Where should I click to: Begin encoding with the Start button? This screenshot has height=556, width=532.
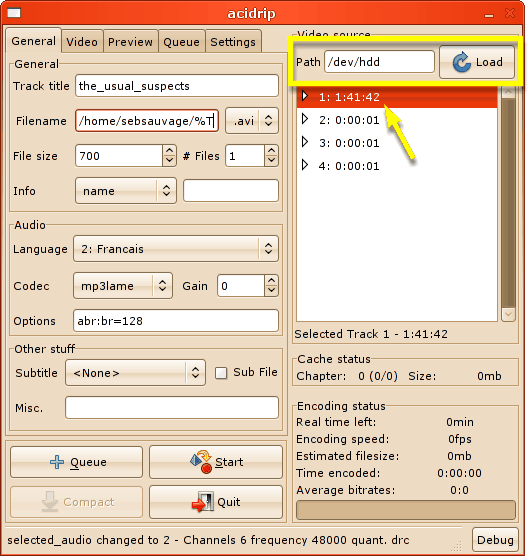pos(216,462)
